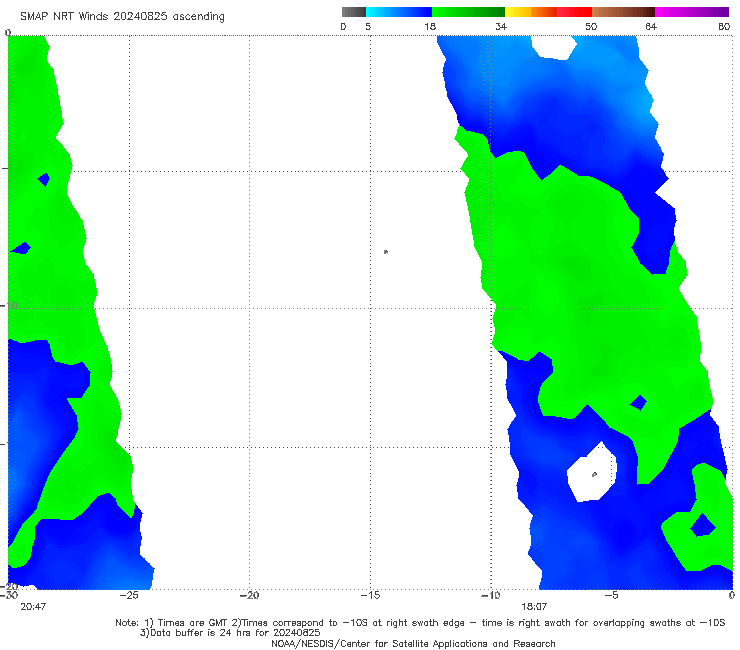Click the yellow-orange segment of the color bar
The width and height of the screenshot is (740, 650).
[531, 12]
